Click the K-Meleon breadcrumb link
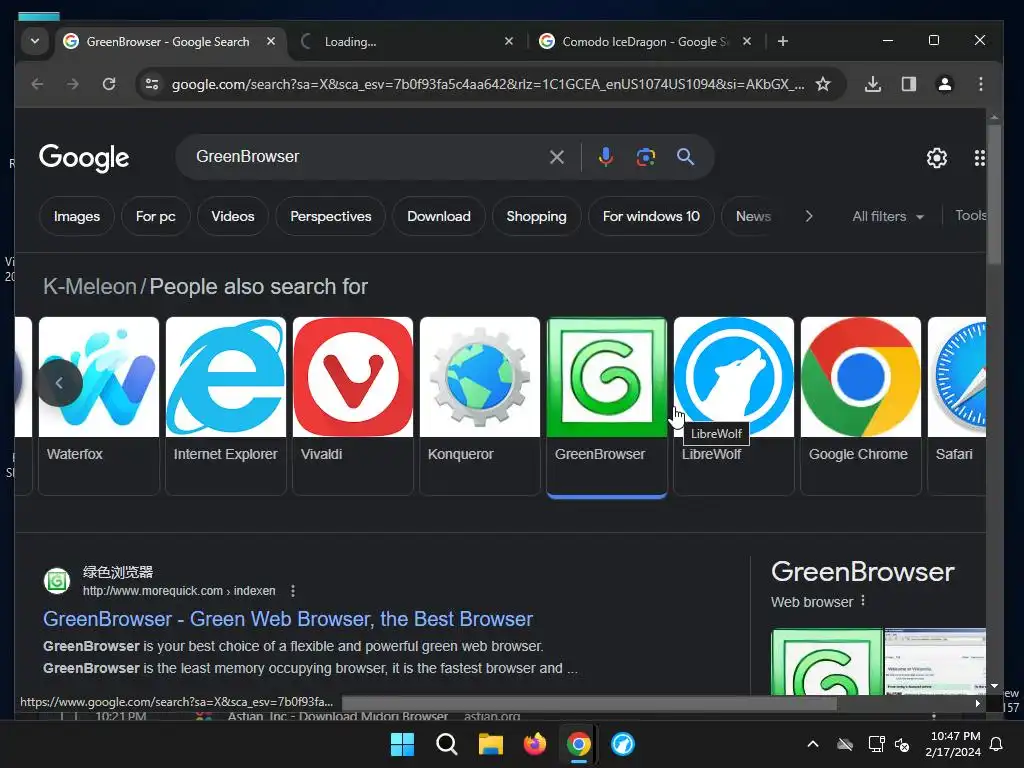The image size is (1024, 768). [x=89, y=287]
